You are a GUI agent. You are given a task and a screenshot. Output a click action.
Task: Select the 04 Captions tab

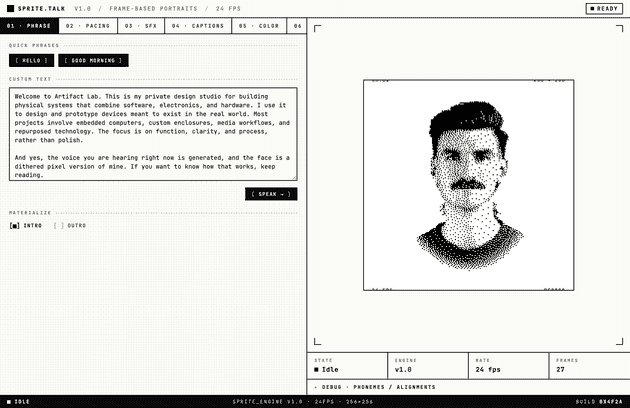pos(198,26)
